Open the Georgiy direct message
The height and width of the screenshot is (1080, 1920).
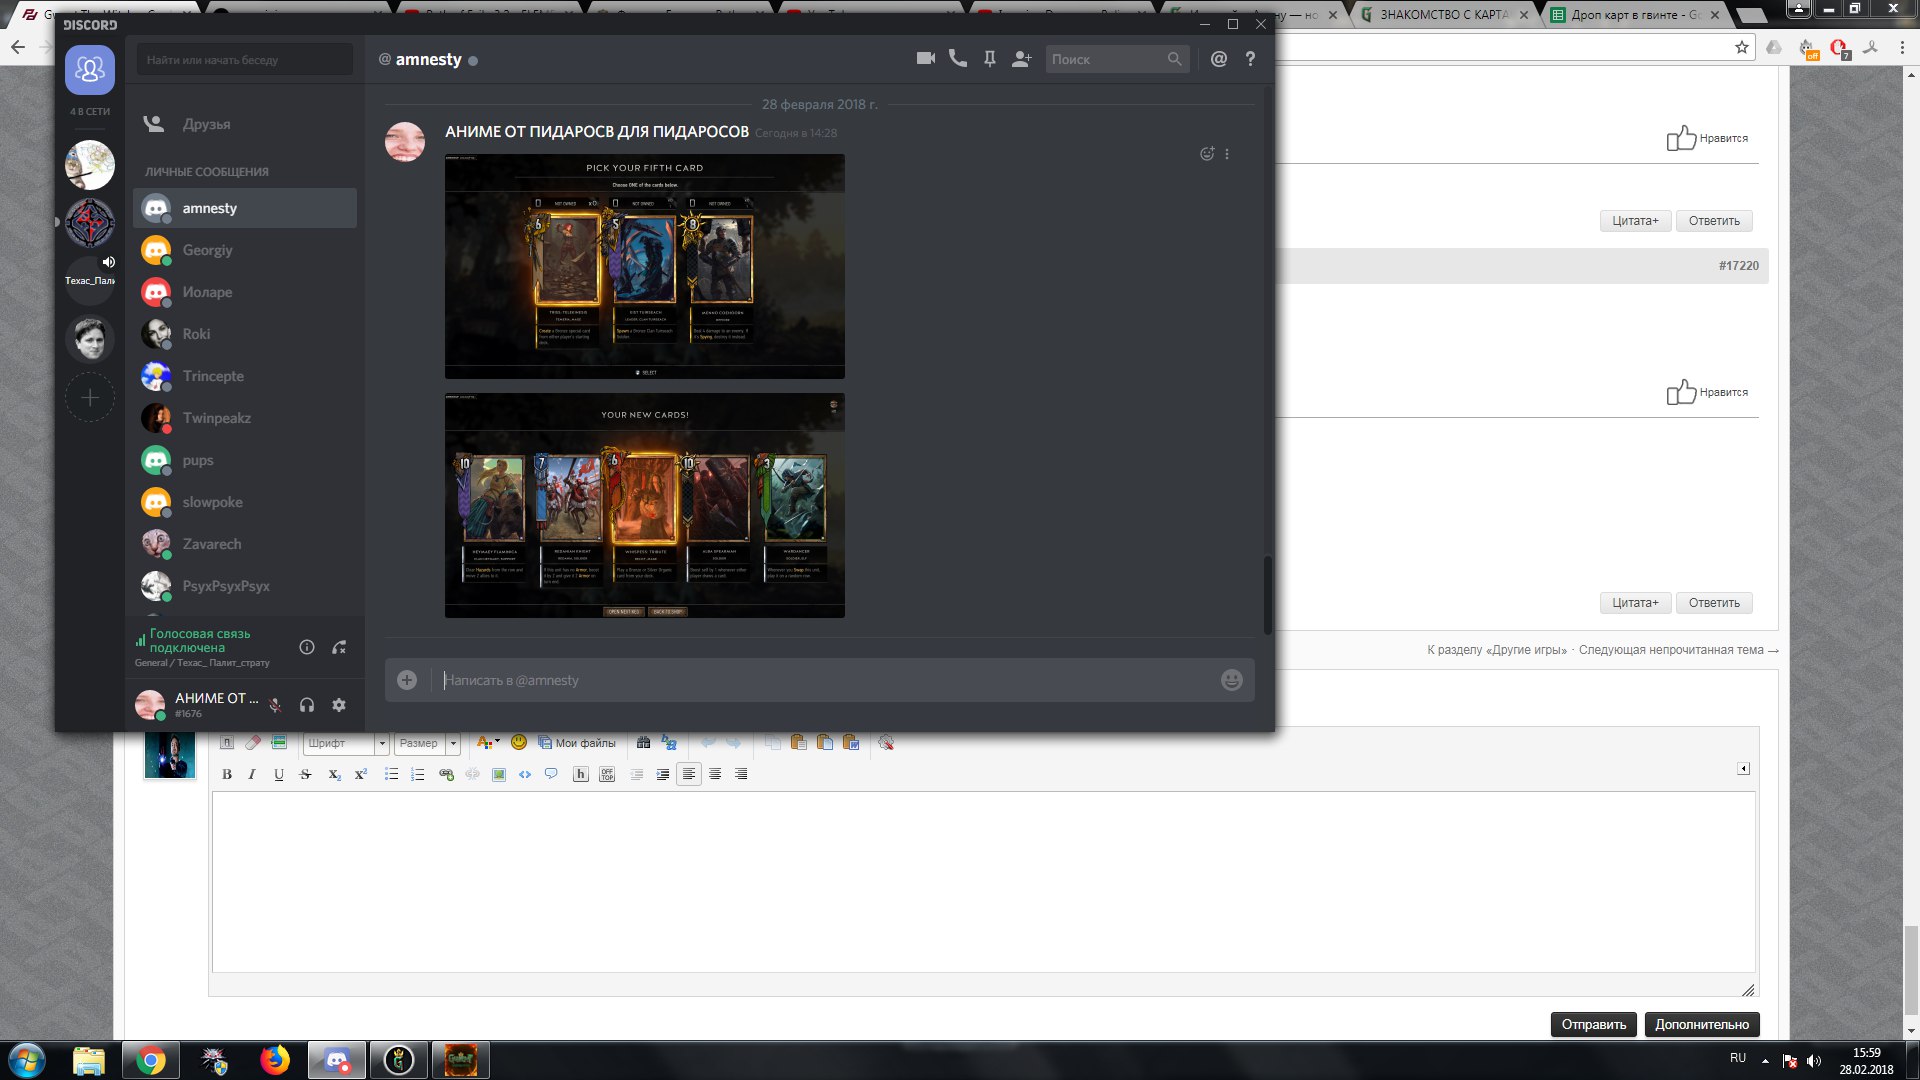(x=207, y=250)
